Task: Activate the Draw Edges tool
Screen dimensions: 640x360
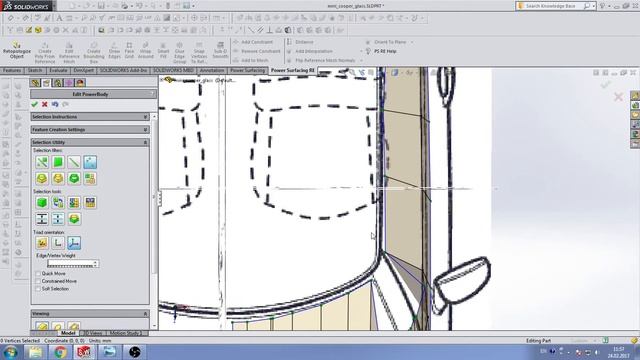Action: coord(114,51)
